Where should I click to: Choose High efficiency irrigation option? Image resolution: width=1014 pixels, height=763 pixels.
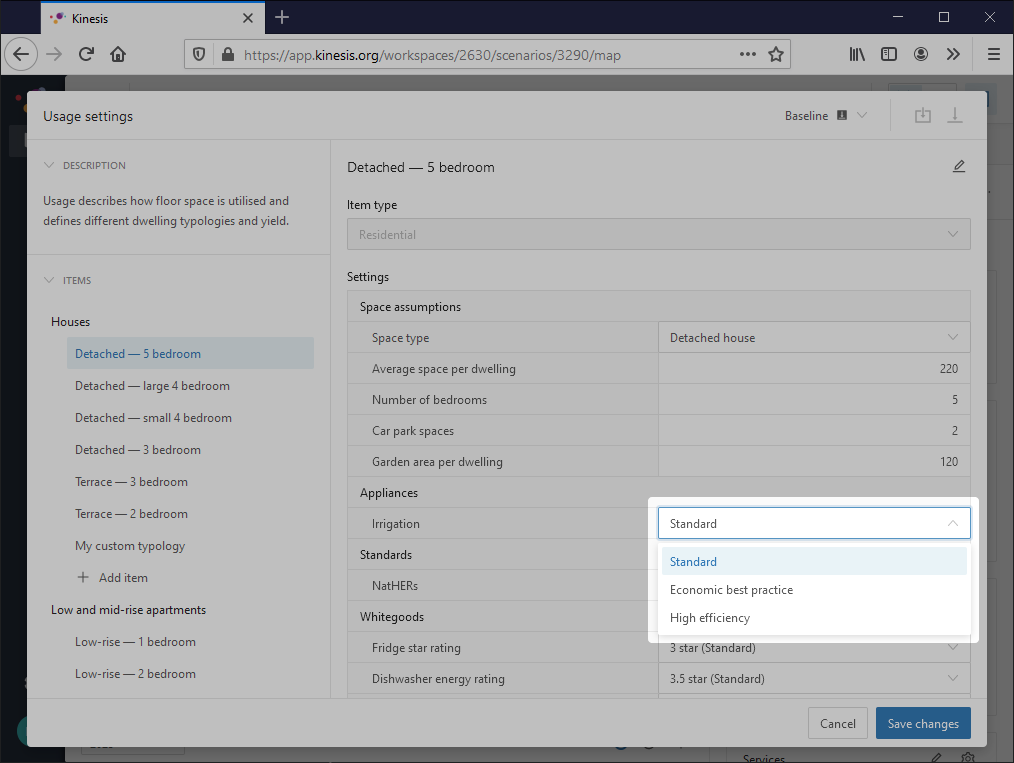click(814, 618)
